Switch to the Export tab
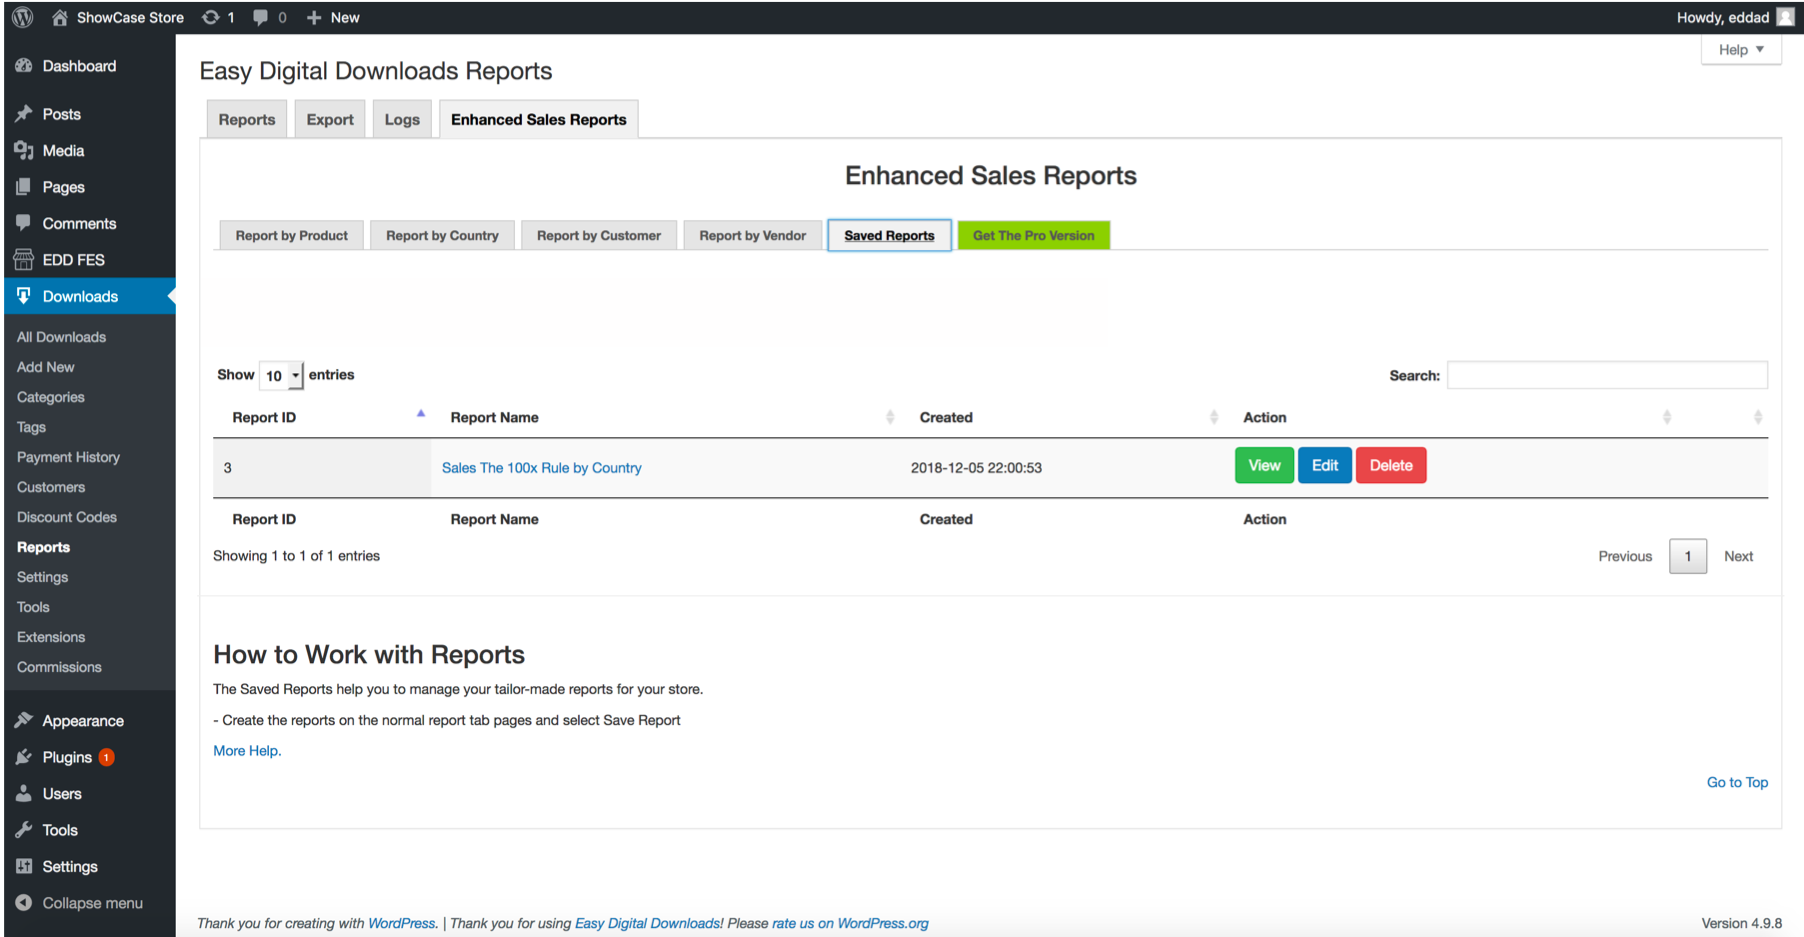This screenshot has width=1804, height=937. [x=330, y=119]
